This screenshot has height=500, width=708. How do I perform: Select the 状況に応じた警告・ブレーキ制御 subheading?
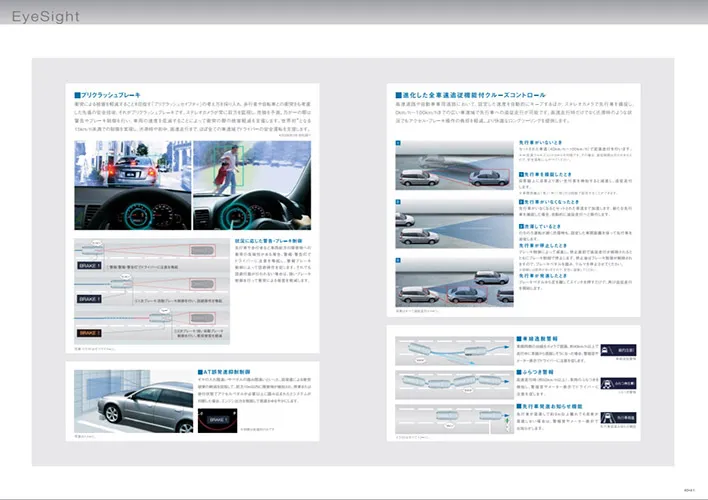tap(268, 241)
